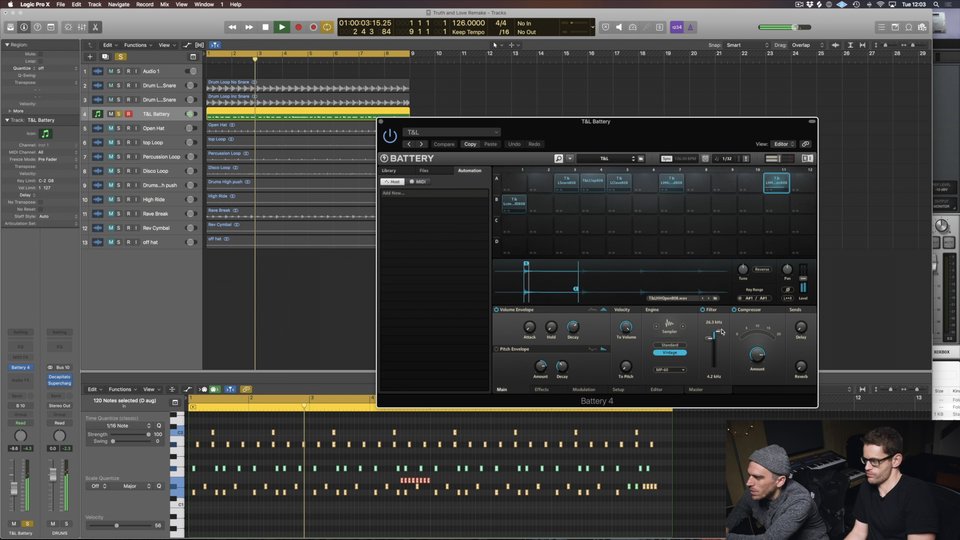Select the Vintage engine mode
This screenshot has height=540, width=960.
tap(670, 353)
